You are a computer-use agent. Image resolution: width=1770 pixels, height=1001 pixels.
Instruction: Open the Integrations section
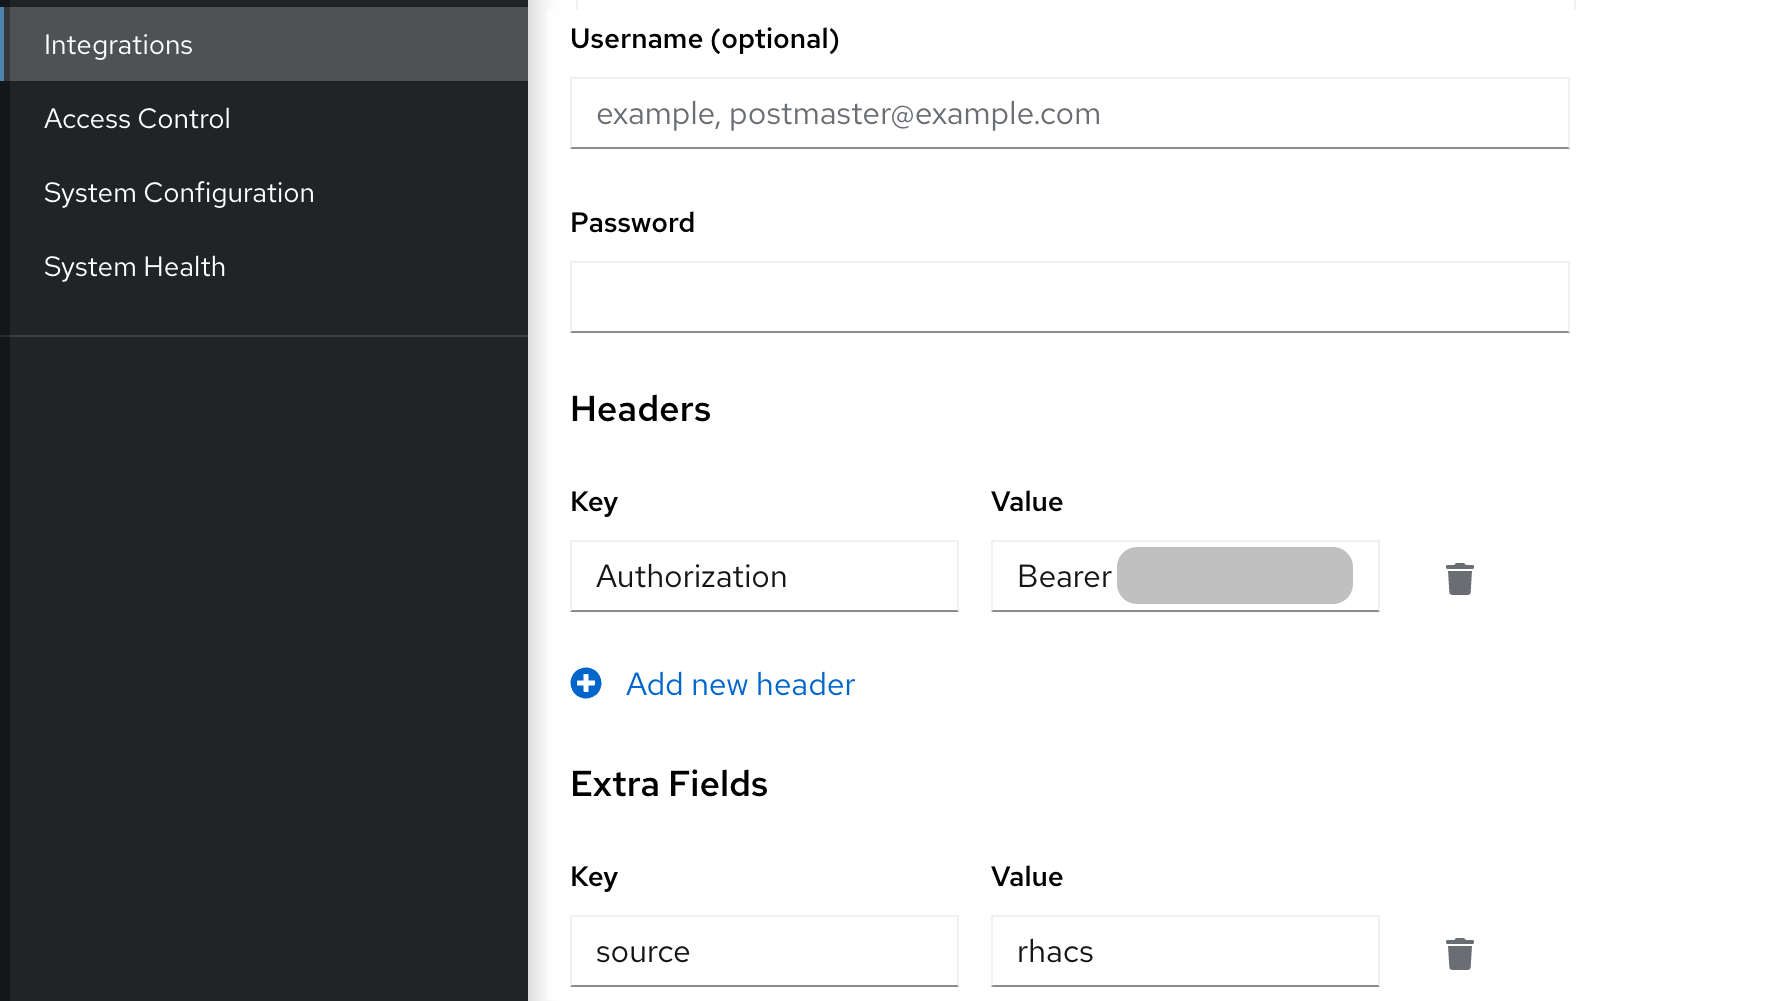(118, 45)
